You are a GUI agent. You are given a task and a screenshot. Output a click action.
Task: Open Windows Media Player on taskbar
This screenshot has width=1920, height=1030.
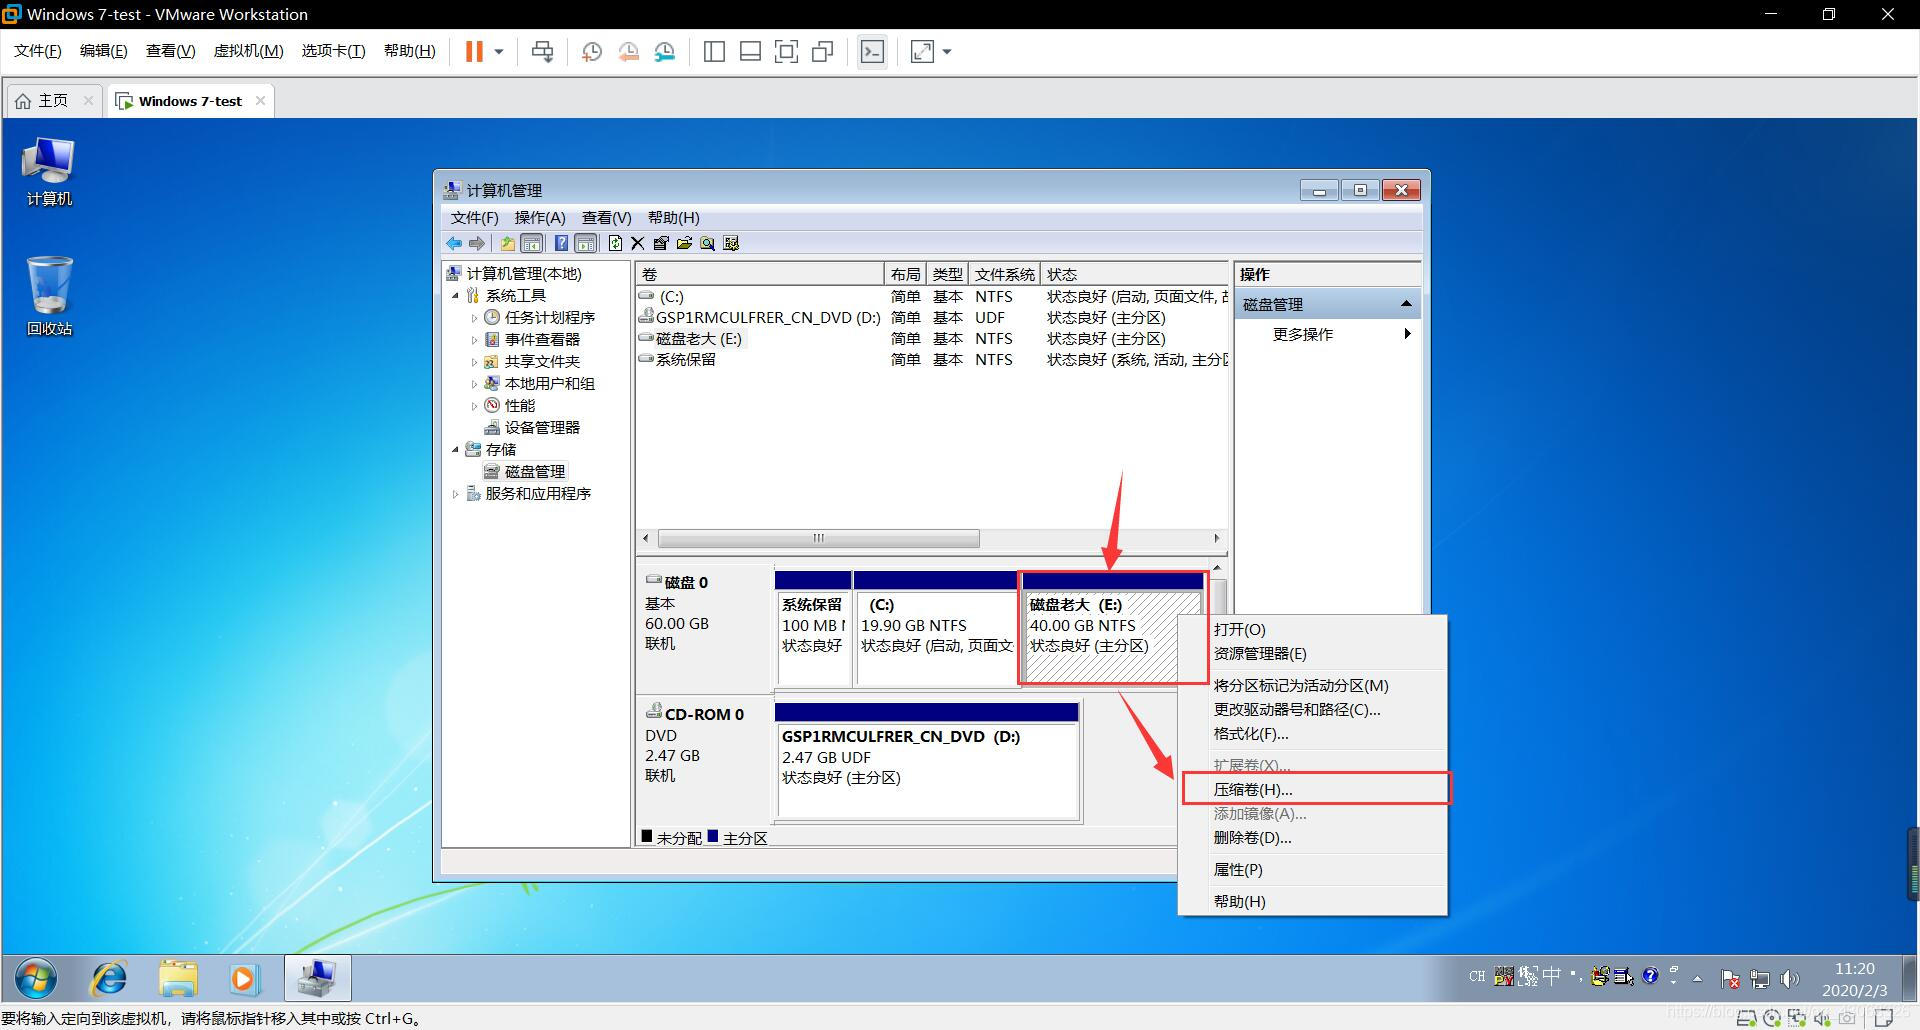(245, 978)
